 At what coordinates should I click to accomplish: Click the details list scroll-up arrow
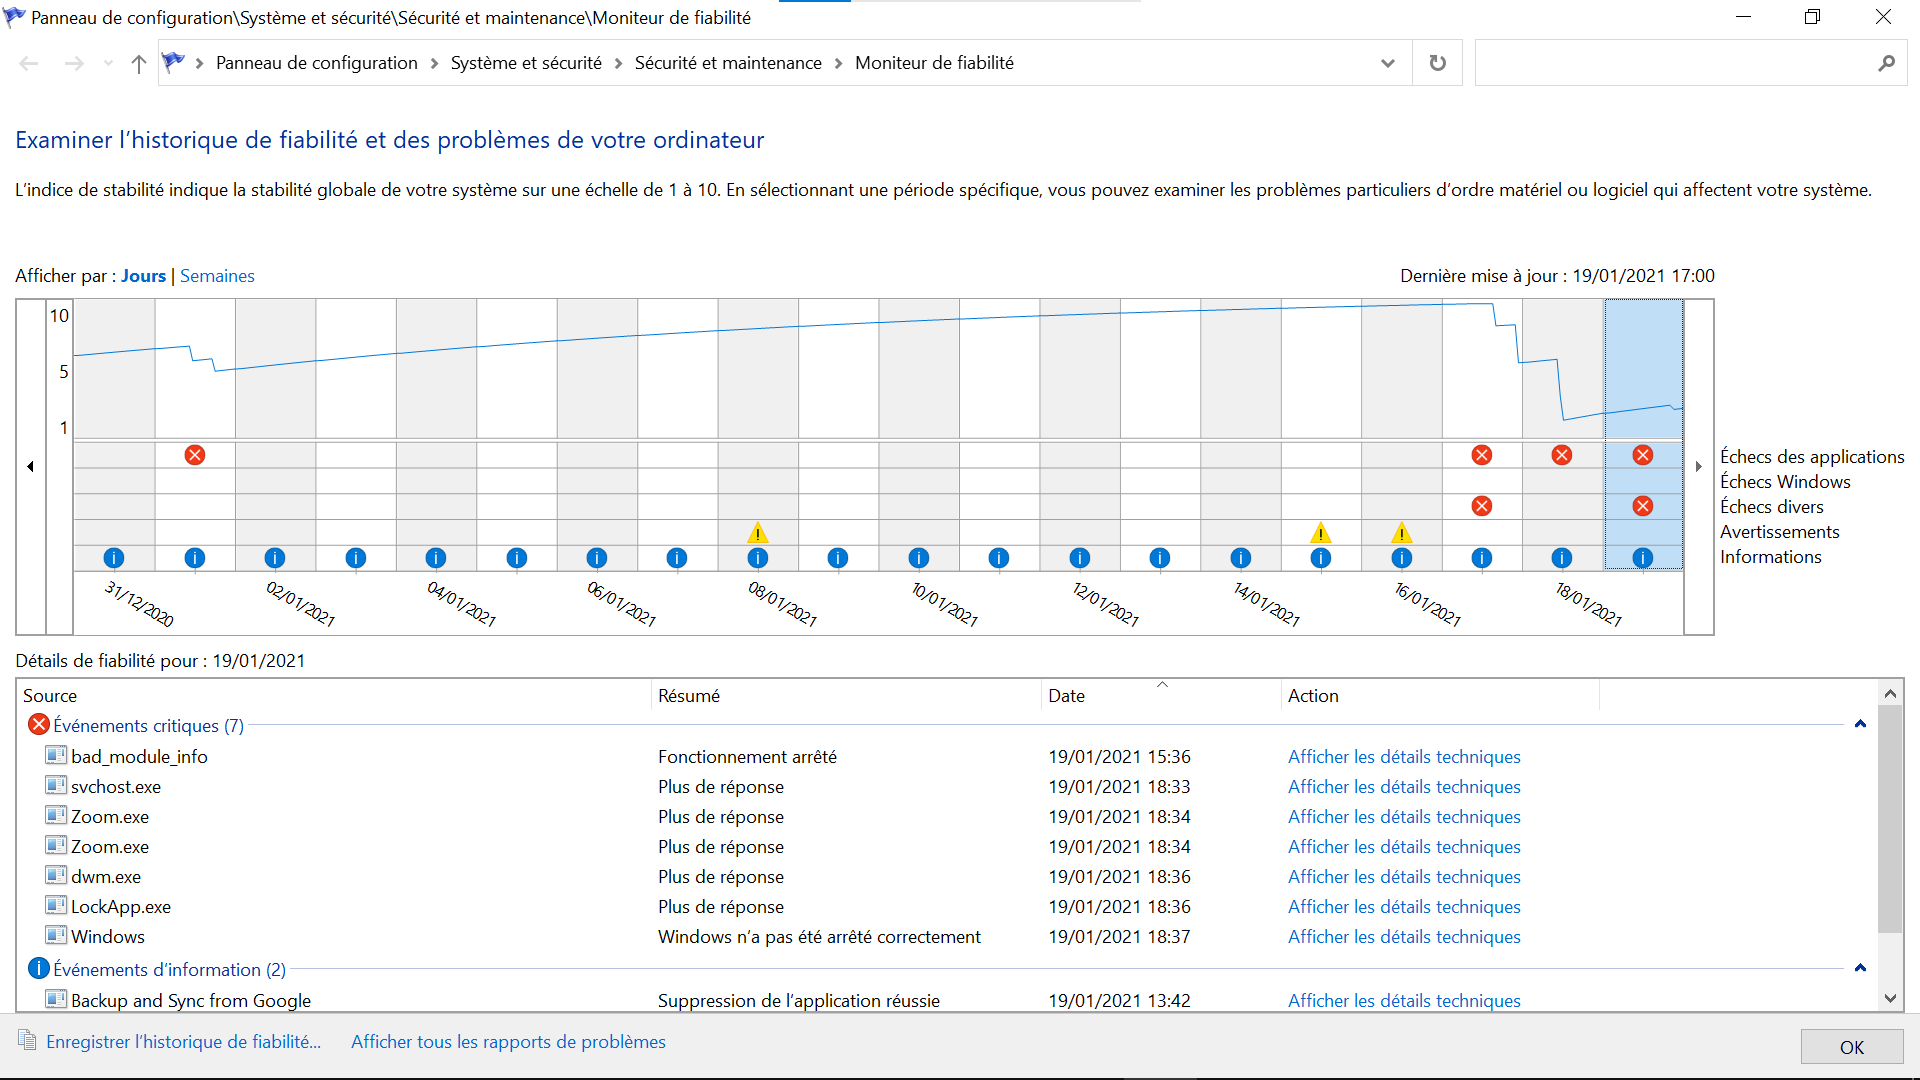(1890, 693)
